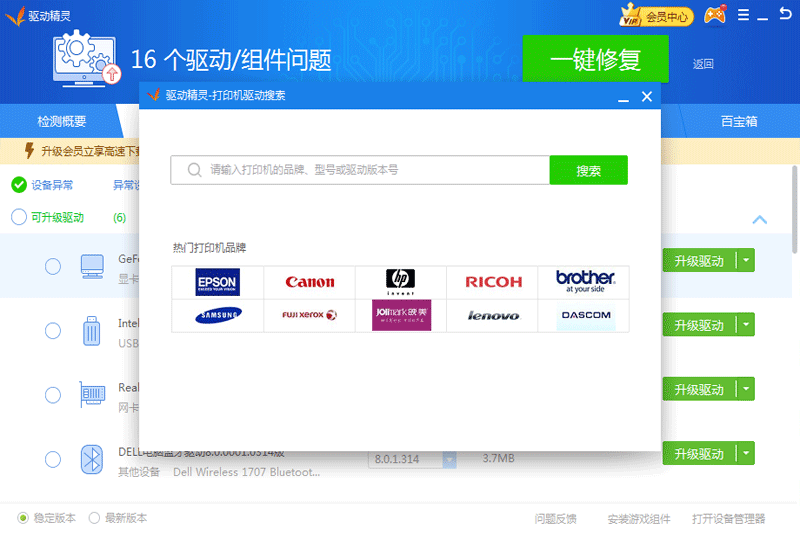Collapse the upgradable drivers section chevron
Viewport: 800px width, 533px height.
point(760,220)
